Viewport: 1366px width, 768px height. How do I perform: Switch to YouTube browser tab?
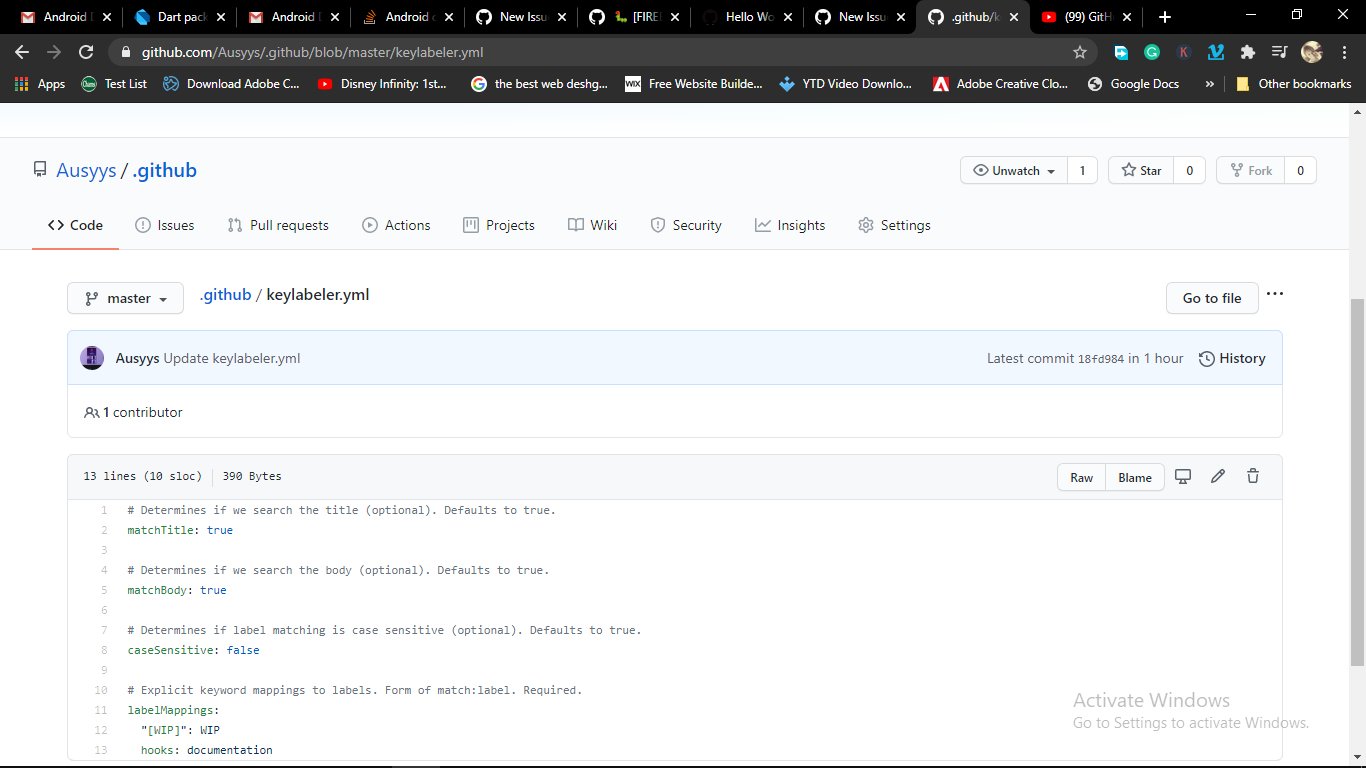tap(1085, 17)
